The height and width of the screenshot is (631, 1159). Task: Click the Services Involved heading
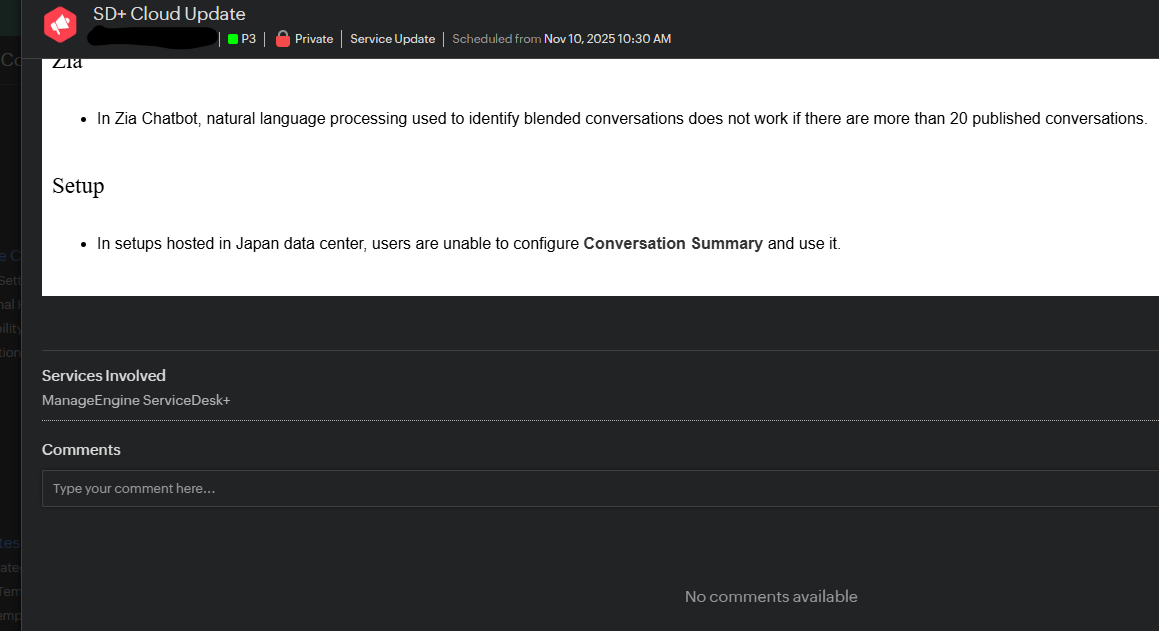tap(104, 376)
